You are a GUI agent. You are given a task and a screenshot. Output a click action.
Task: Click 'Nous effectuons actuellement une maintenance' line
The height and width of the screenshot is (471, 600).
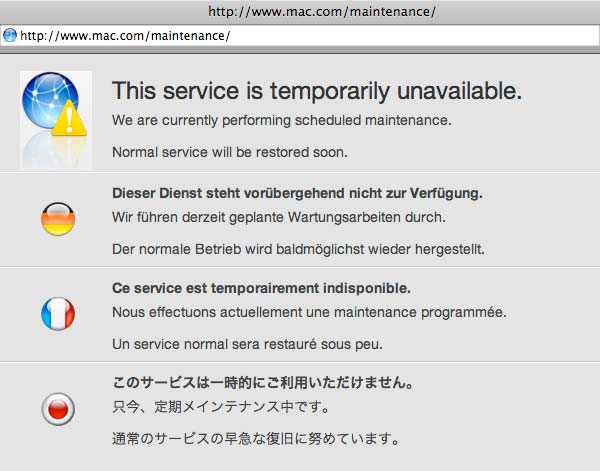[x=309, y=312]
